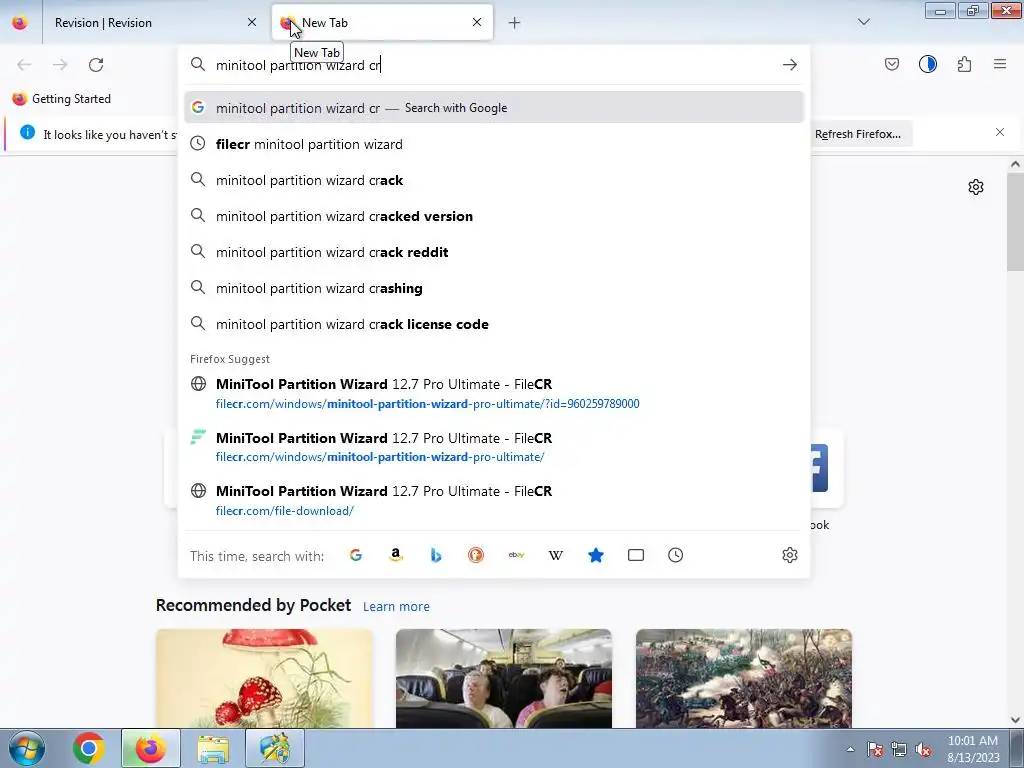
Task: Open Save to Pocket button
Action: click(x=891, y=64)
